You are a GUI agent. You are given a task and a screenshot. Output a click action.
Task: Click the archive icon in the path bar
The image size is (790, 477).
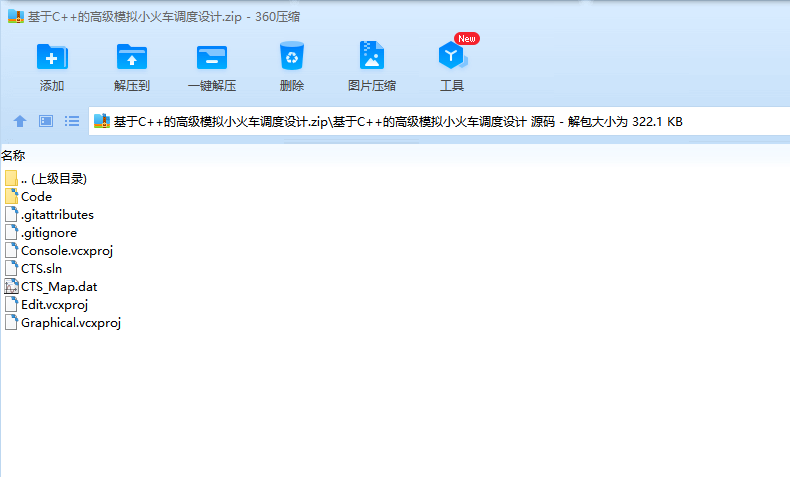coord(102,121)
